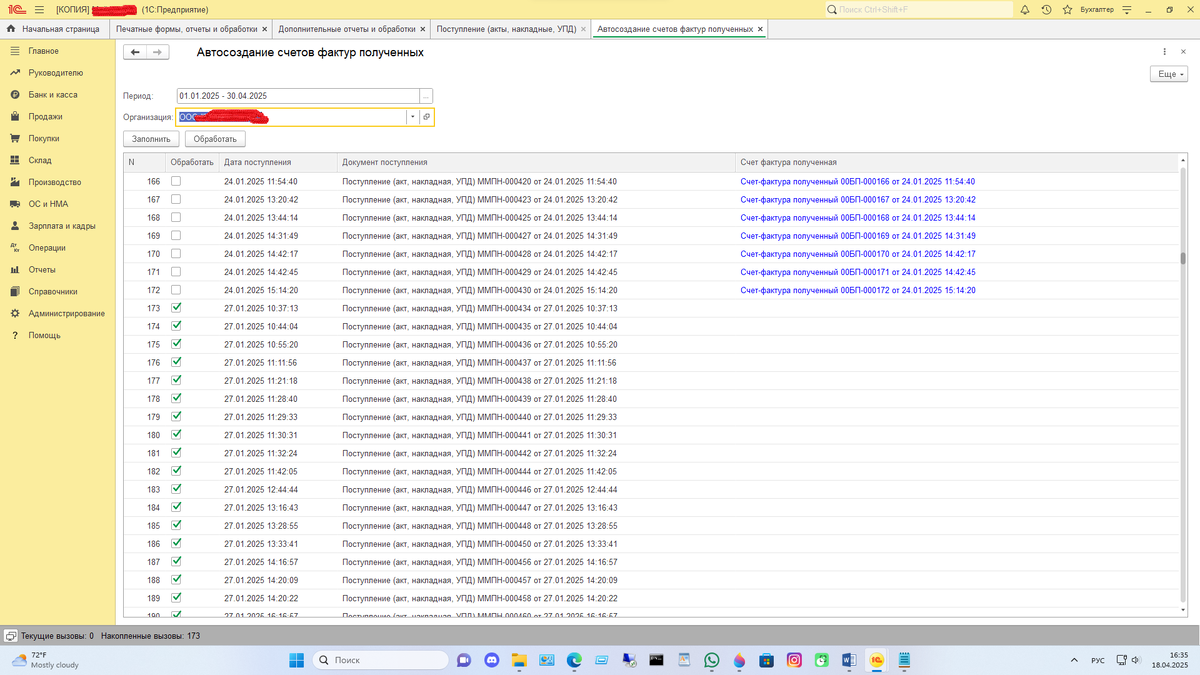Open the Еще dropdown menu

coord(1171,74)
